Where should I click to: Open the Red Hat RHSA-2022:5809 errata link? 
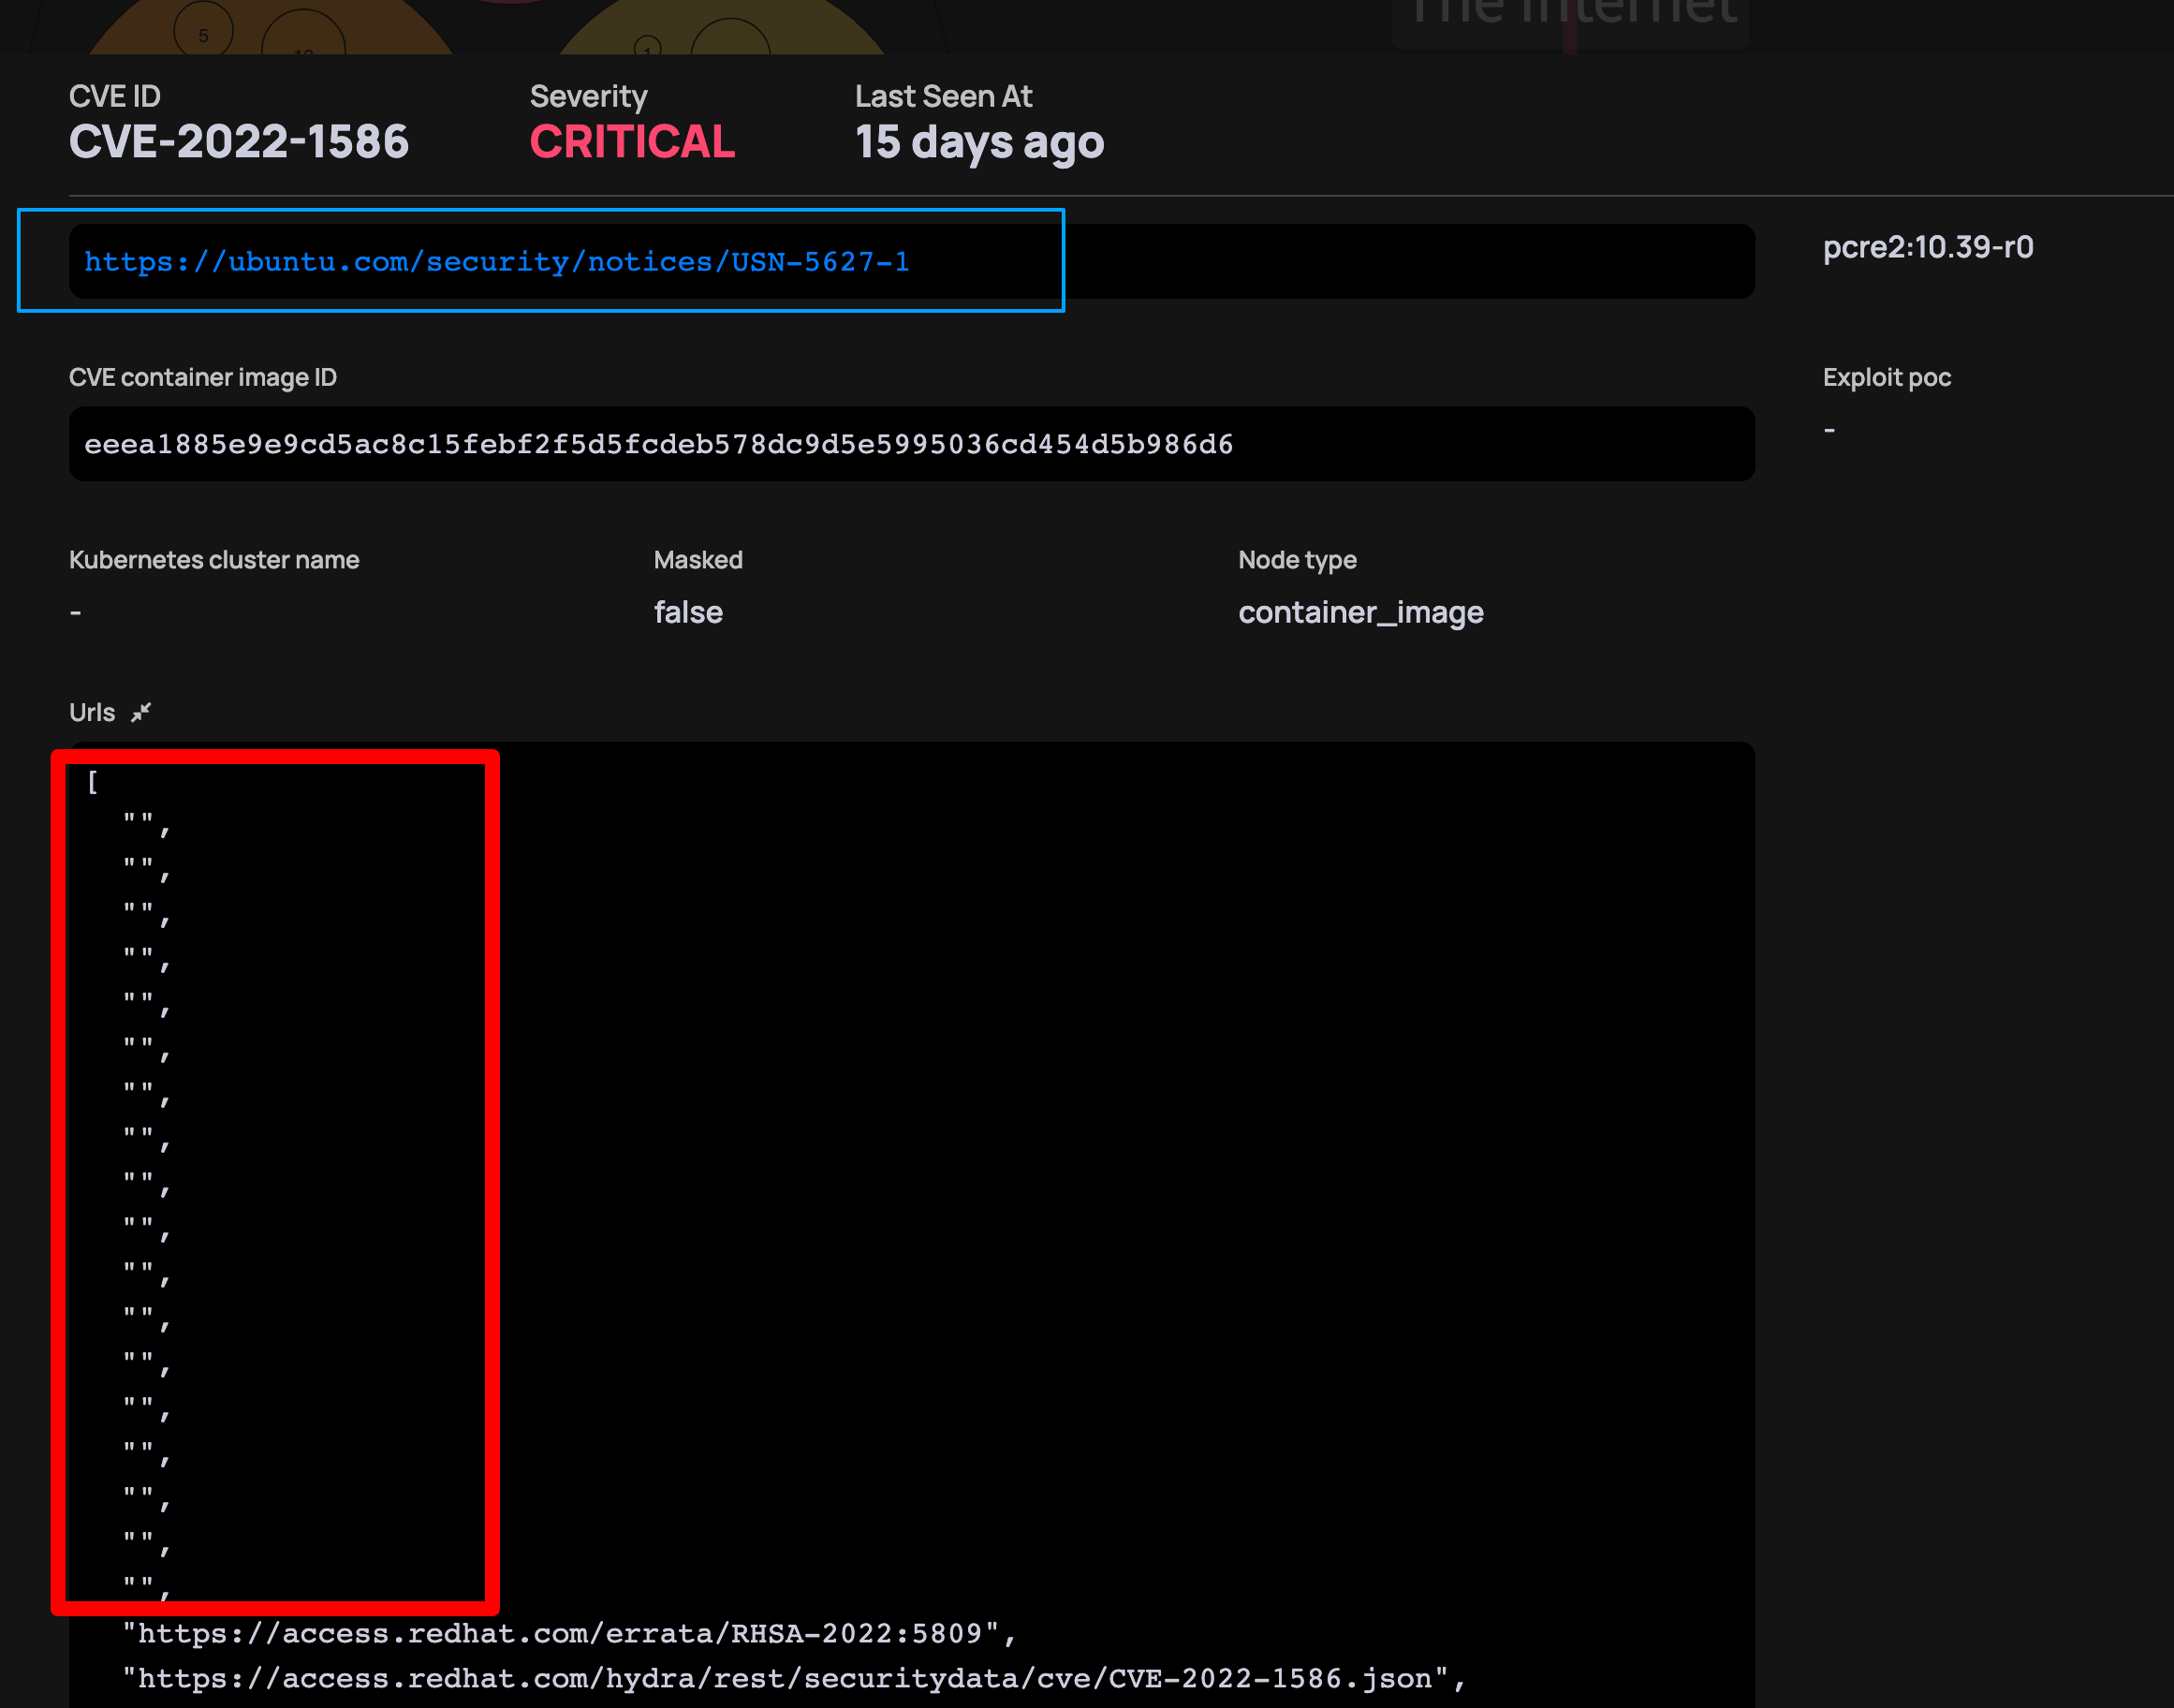tap(570, 1633)
